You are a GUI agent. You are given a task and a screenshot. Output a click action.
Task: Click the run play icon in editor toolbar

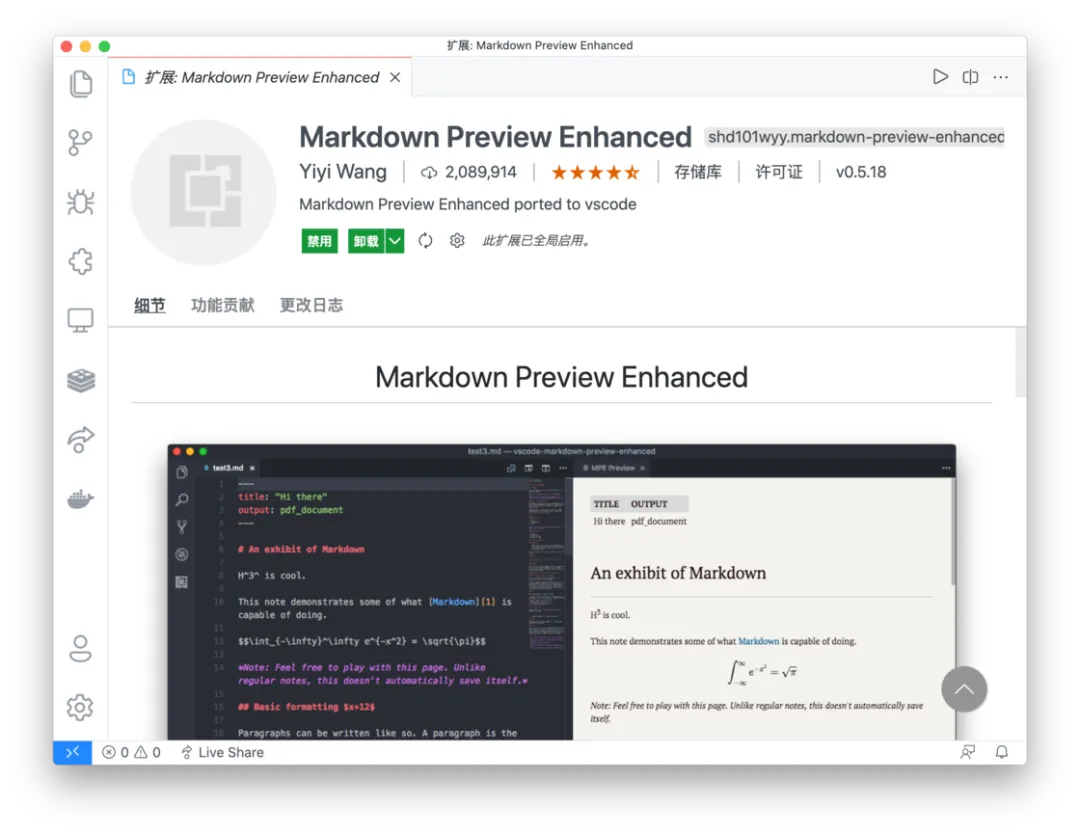tap(940, 76)
